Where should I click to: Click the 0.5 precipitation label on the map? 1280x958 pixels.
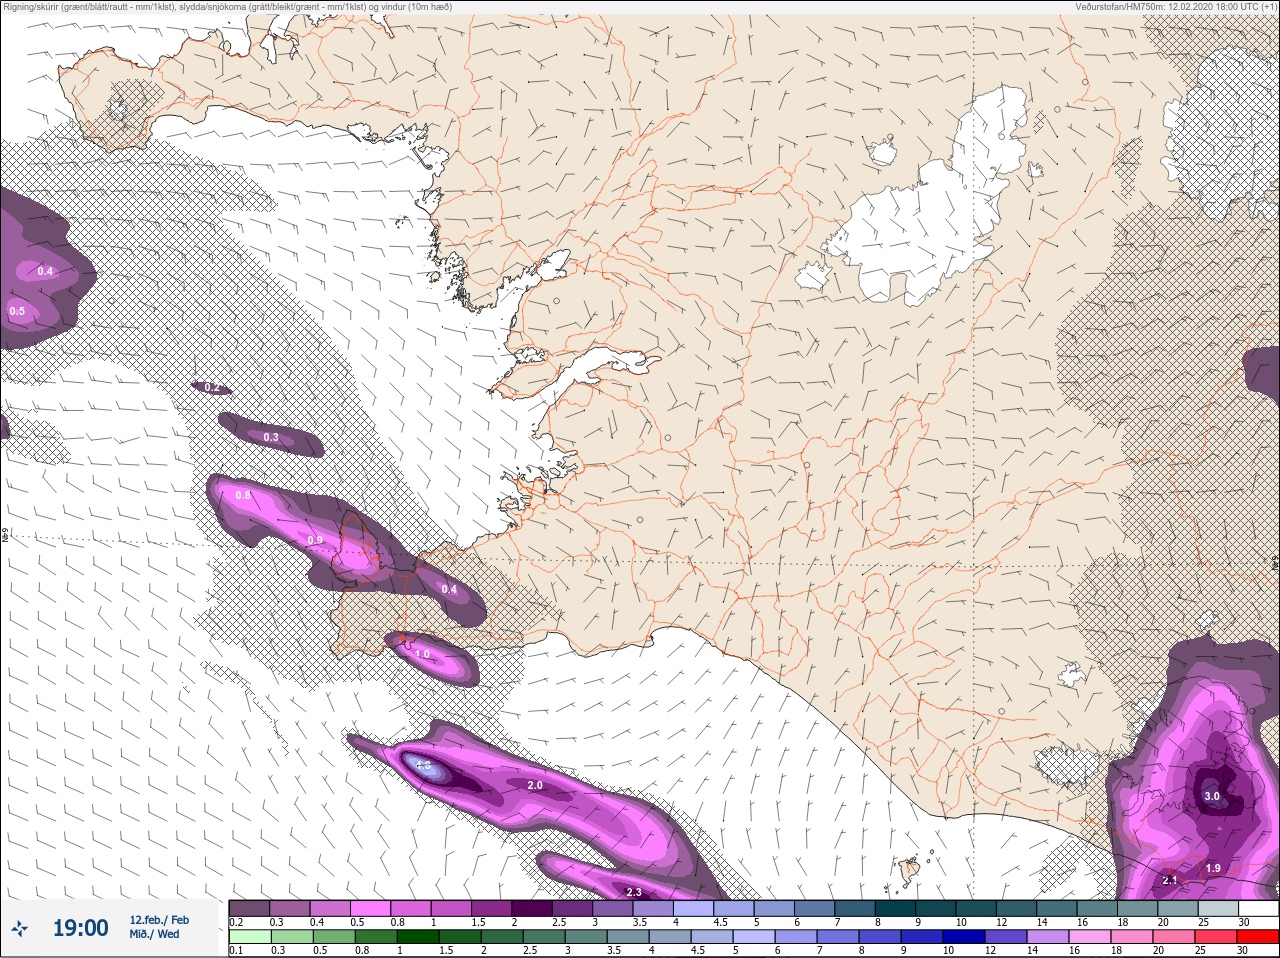[17, 312]
